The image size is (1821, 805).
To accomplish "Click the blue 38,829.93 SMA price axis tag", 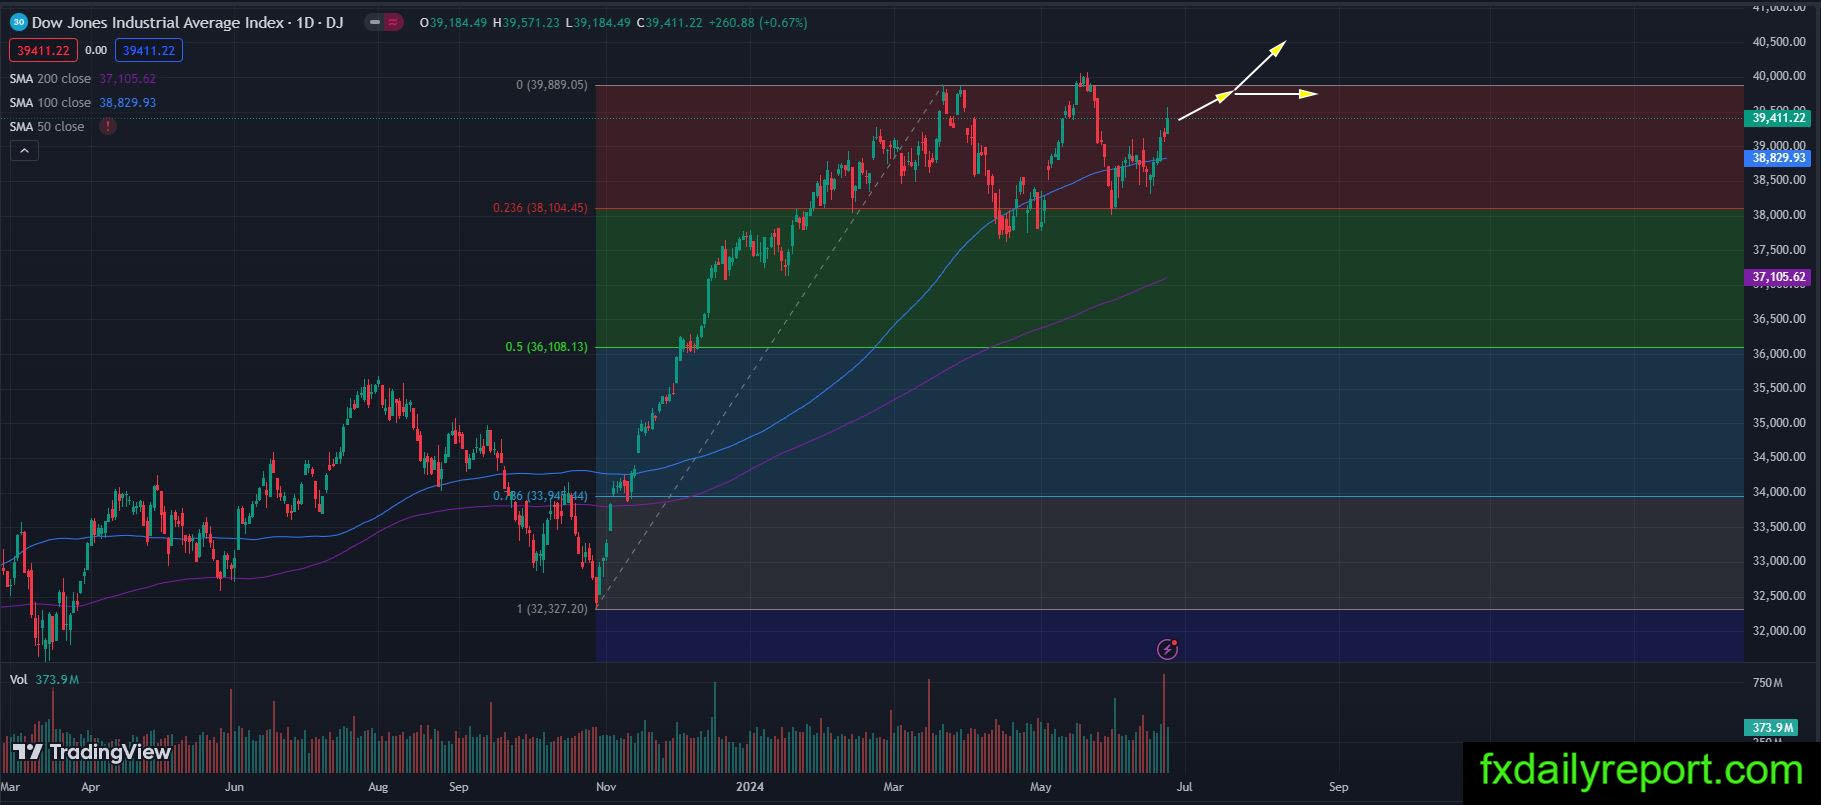I will point(1779,158).
